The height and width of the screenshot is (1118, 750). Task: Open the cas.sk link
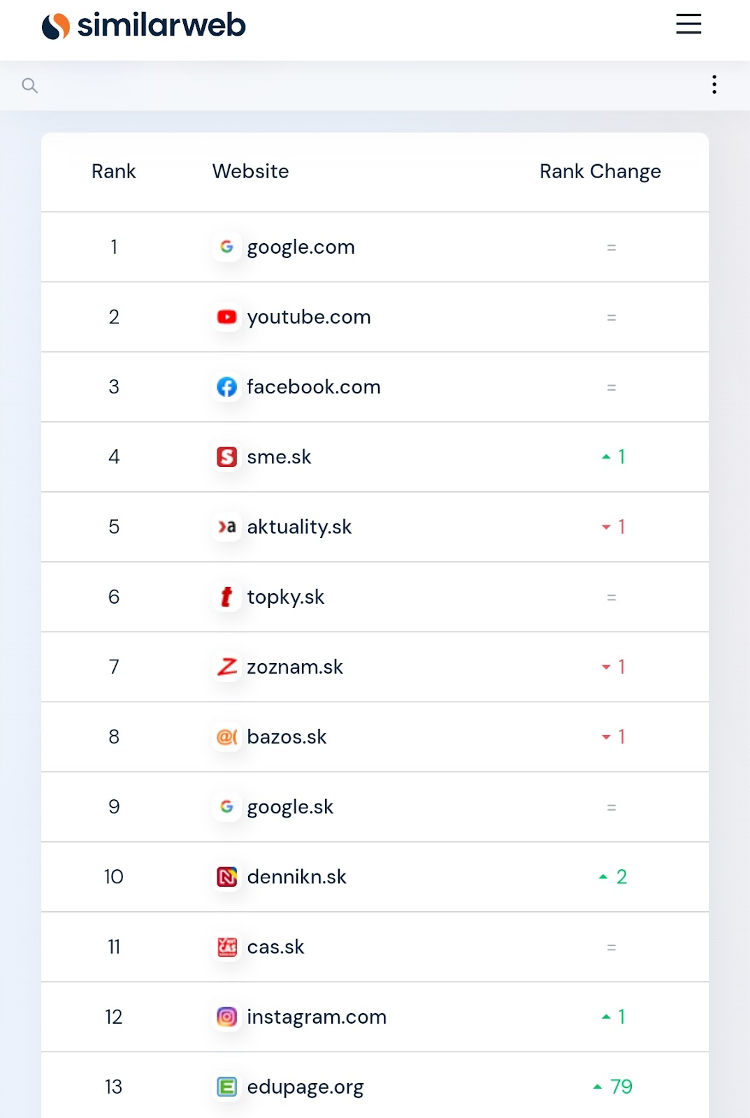275,947
